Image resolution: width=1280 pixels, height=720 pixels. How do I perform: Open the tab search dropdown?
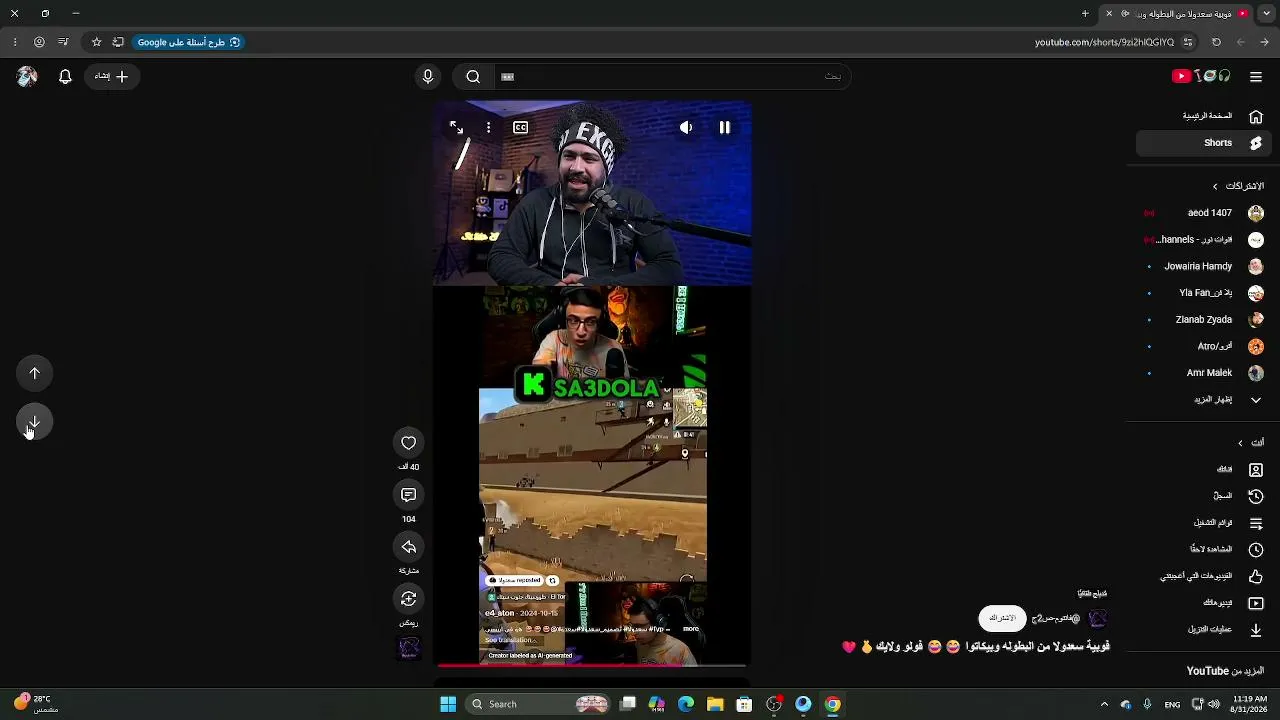point(1265,13)
